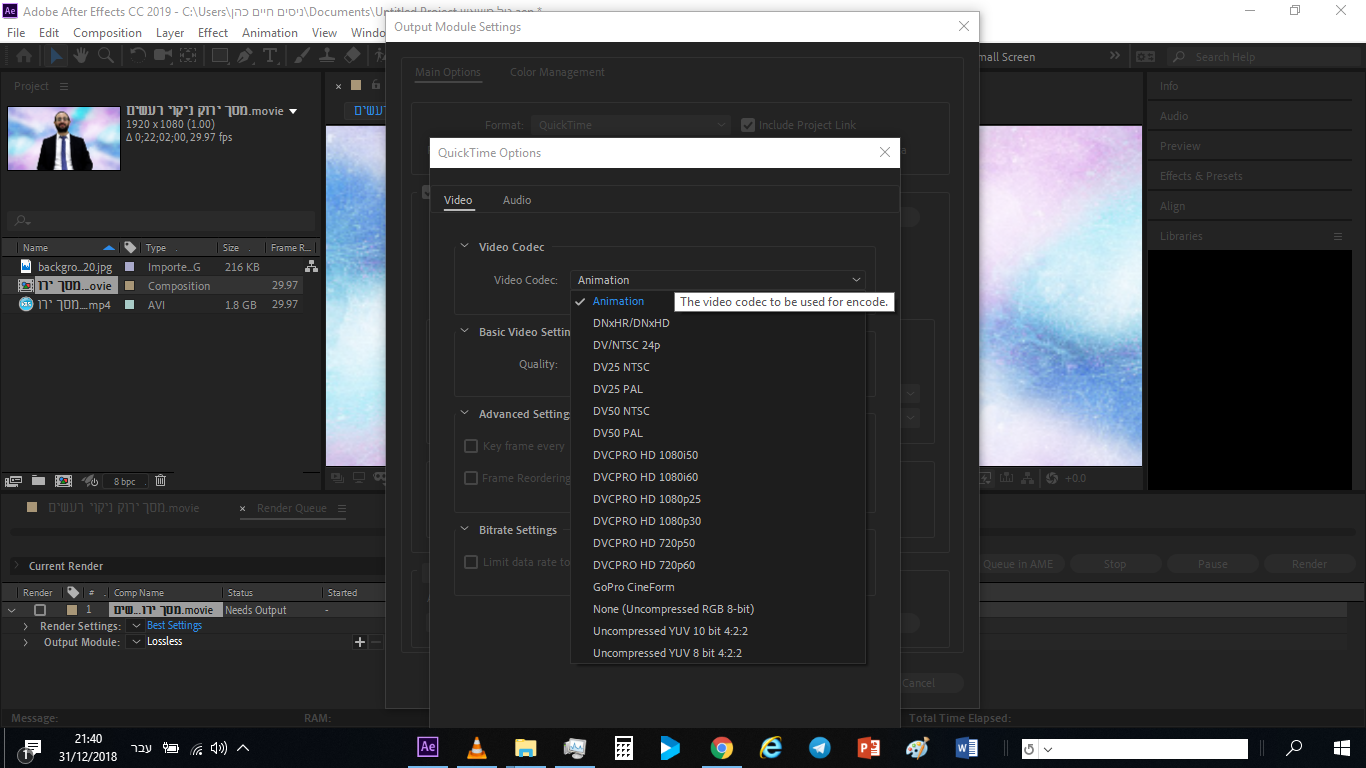Create a new folder in Project panel
The width and height of the screenshot is (1366, 768).
pyautogui.click(x=37, y=481)
